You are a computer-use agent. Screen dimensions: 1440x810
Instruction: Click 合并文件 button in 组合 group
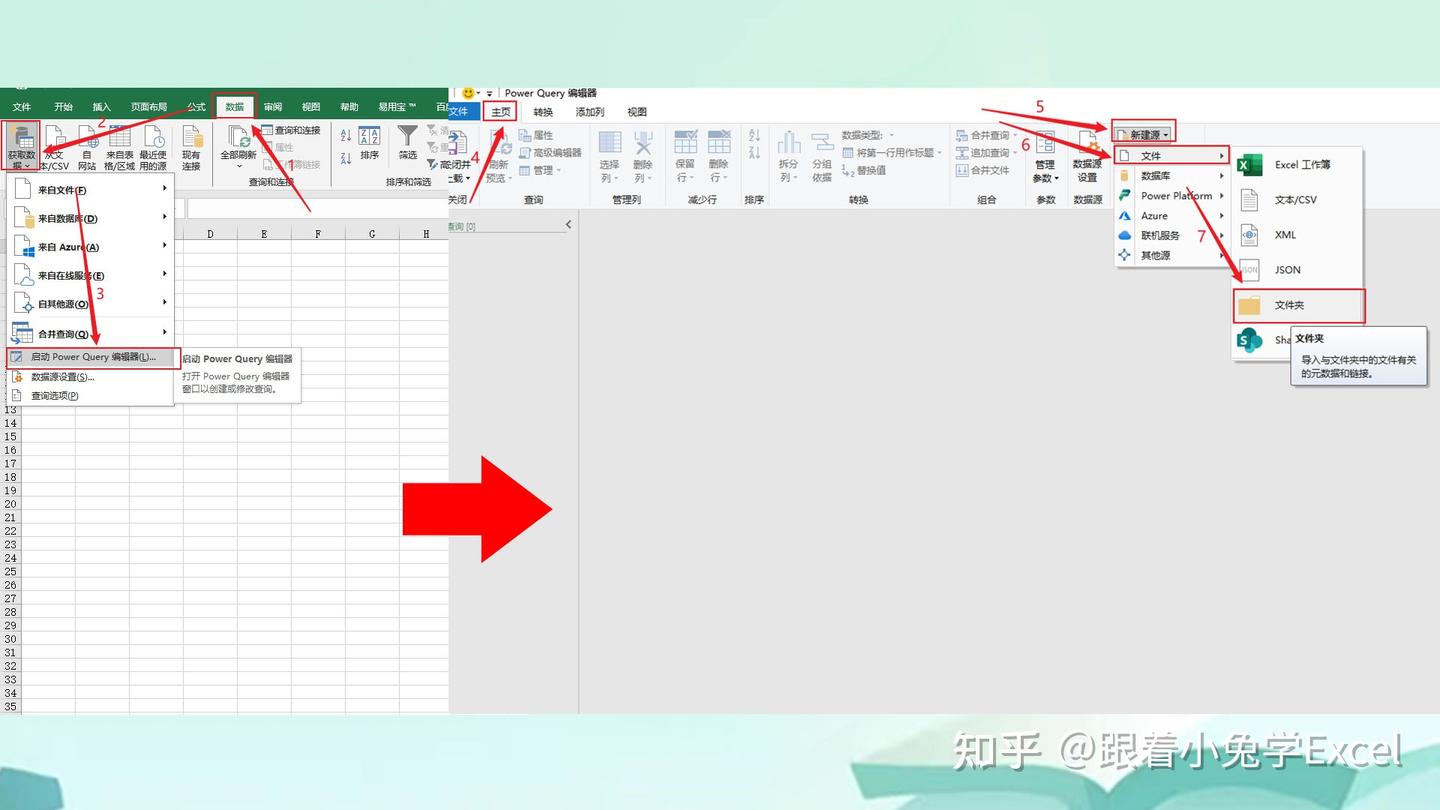point(982,171)
